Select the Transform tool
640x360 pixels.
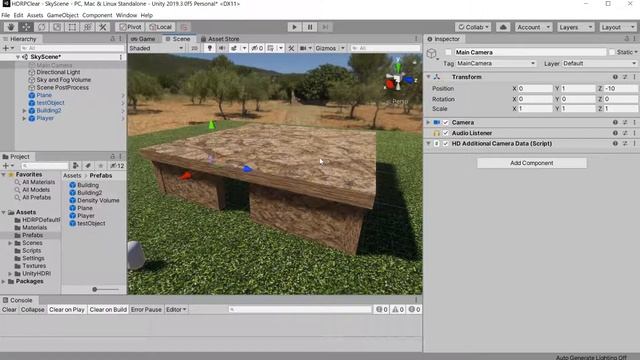coord(87,27)
